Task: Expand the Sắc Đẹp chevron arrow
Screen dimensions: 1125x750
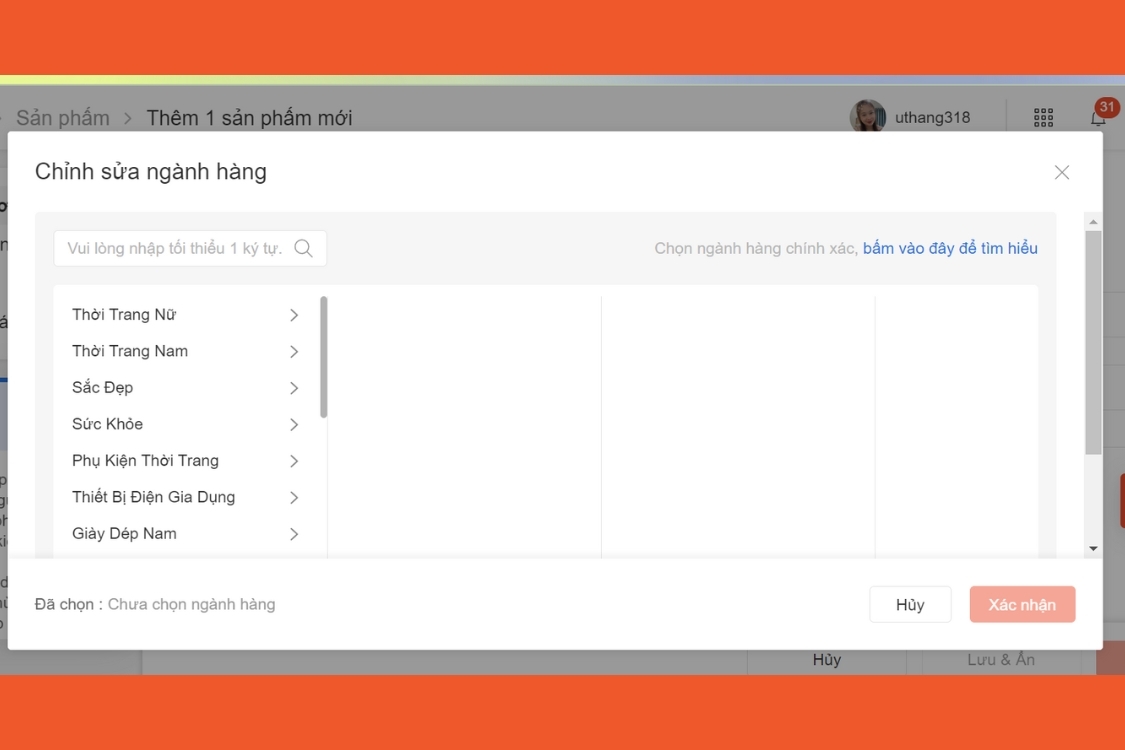Action: [293, 388]
